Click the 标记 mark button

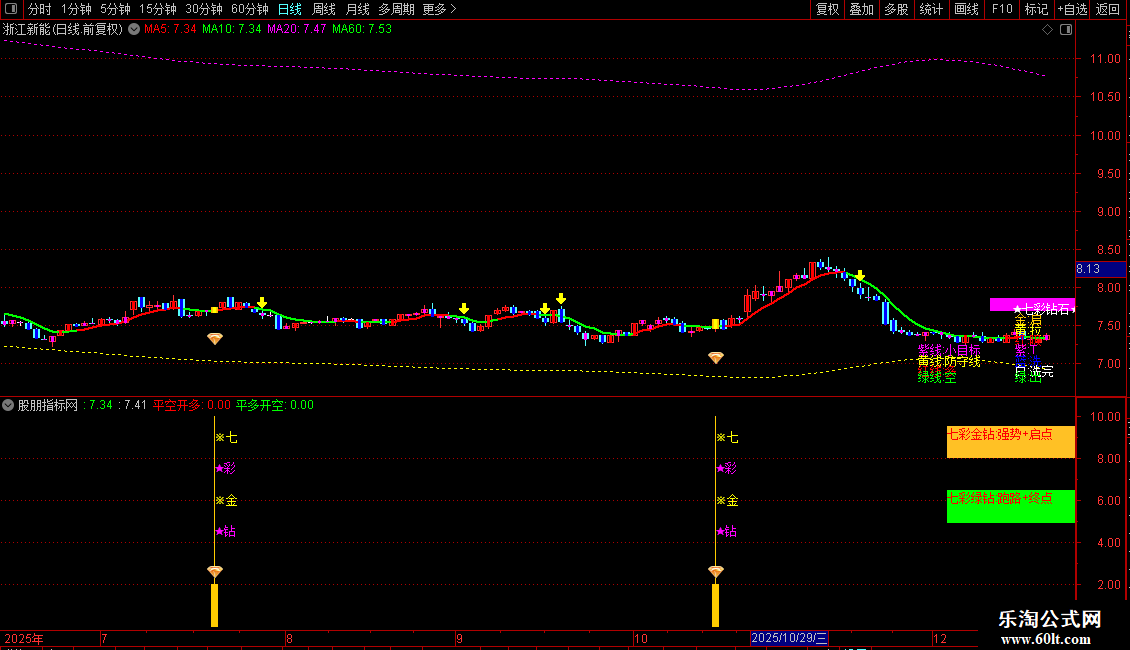point(1036,9)
